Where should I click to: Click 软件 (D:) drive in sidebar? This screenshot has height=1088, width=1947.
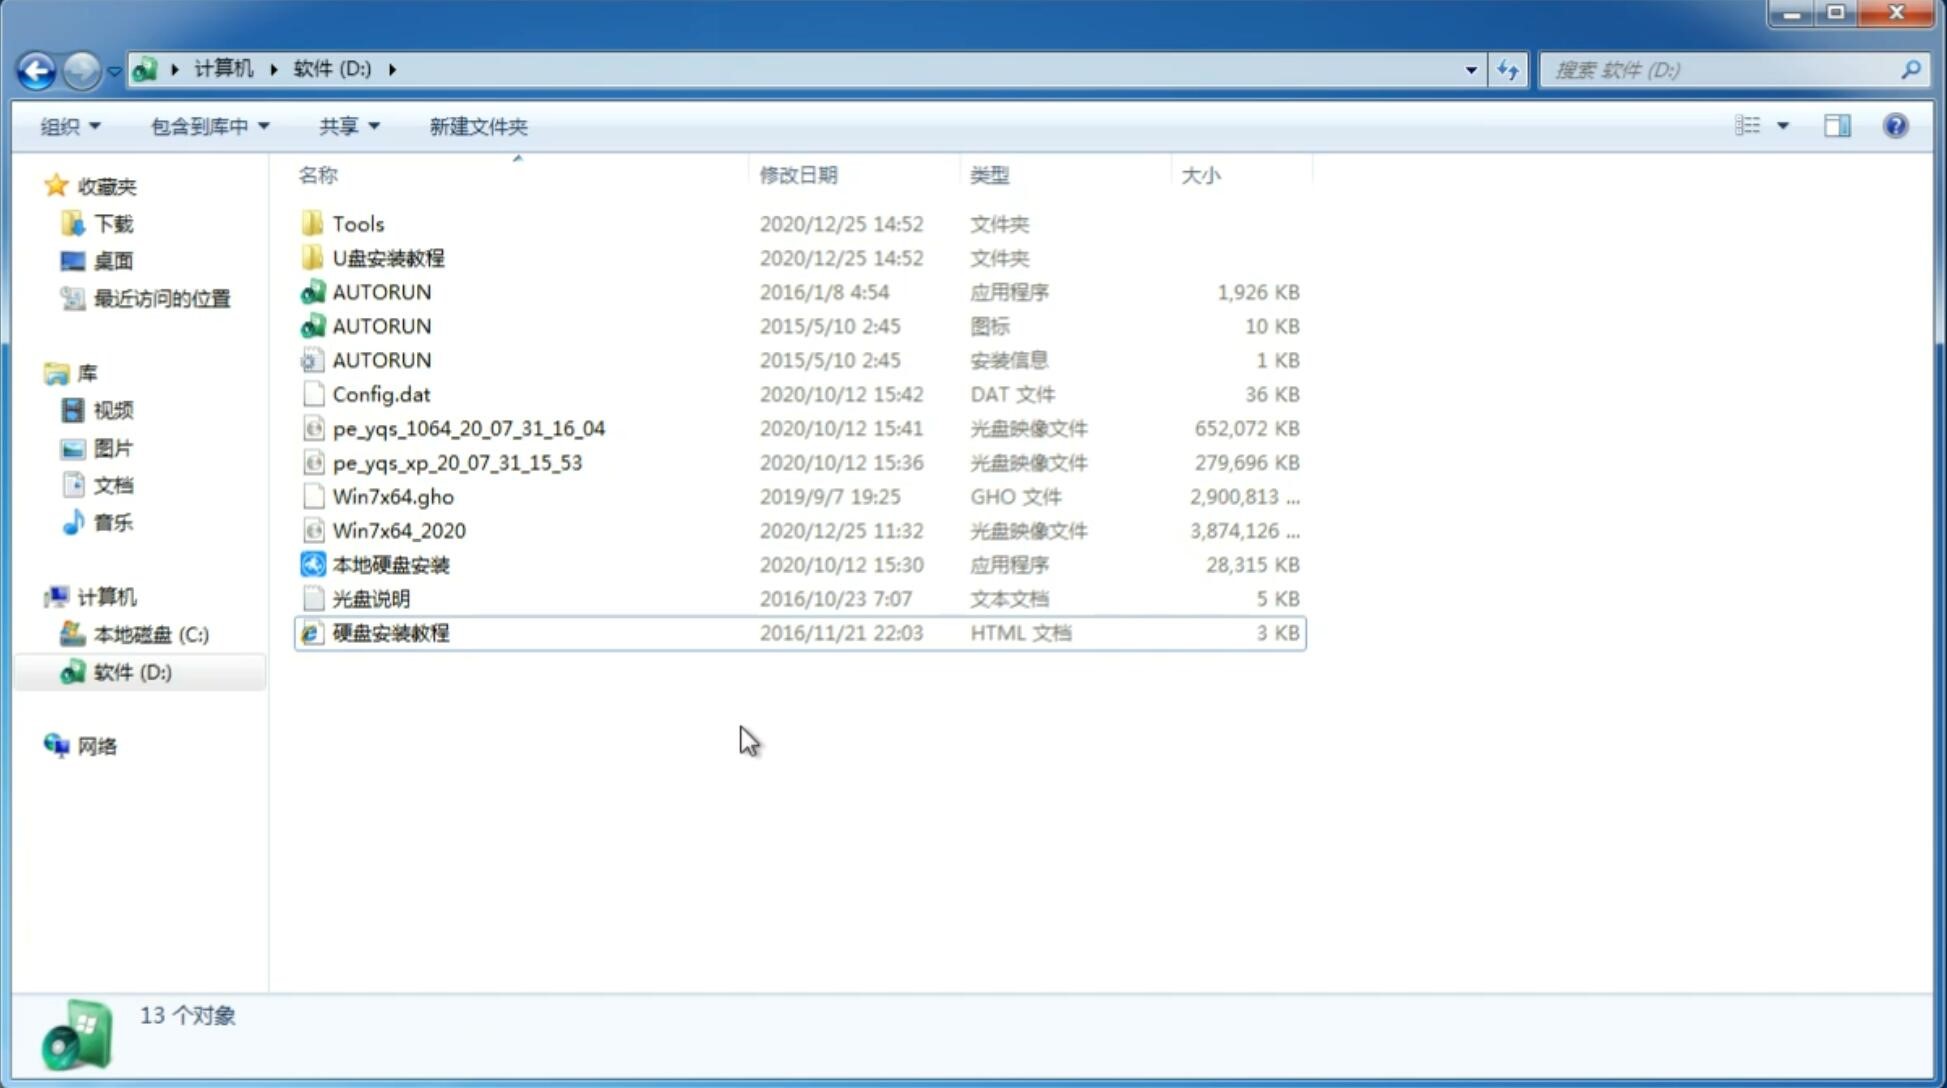(130, 671)
